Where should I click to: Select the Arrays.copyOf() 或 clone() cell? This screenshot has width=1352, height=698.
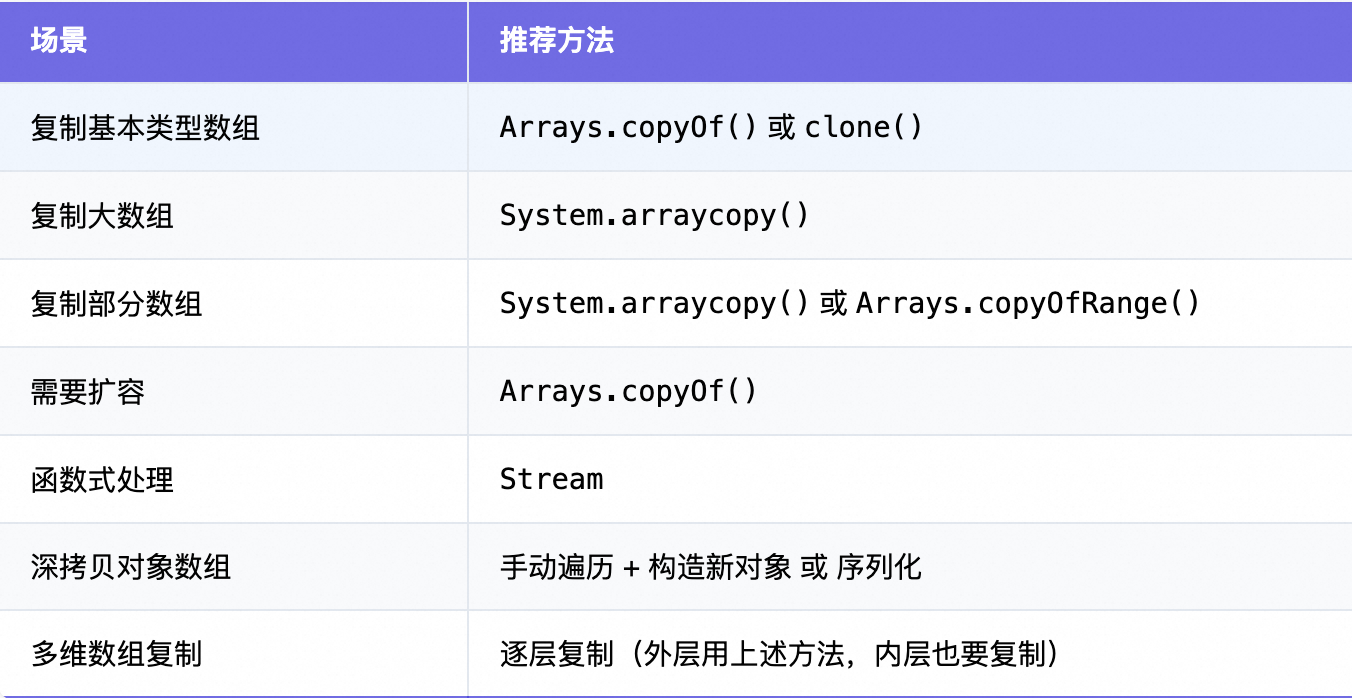[910, 127]
